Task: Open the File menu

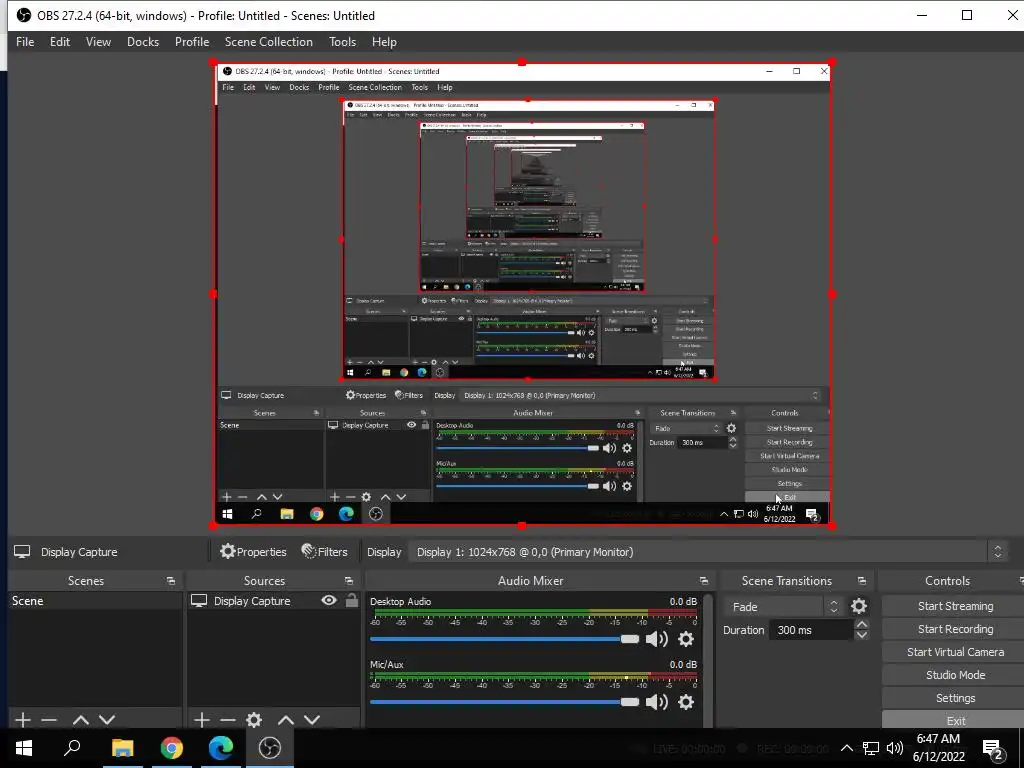Action: pos(25,42)
